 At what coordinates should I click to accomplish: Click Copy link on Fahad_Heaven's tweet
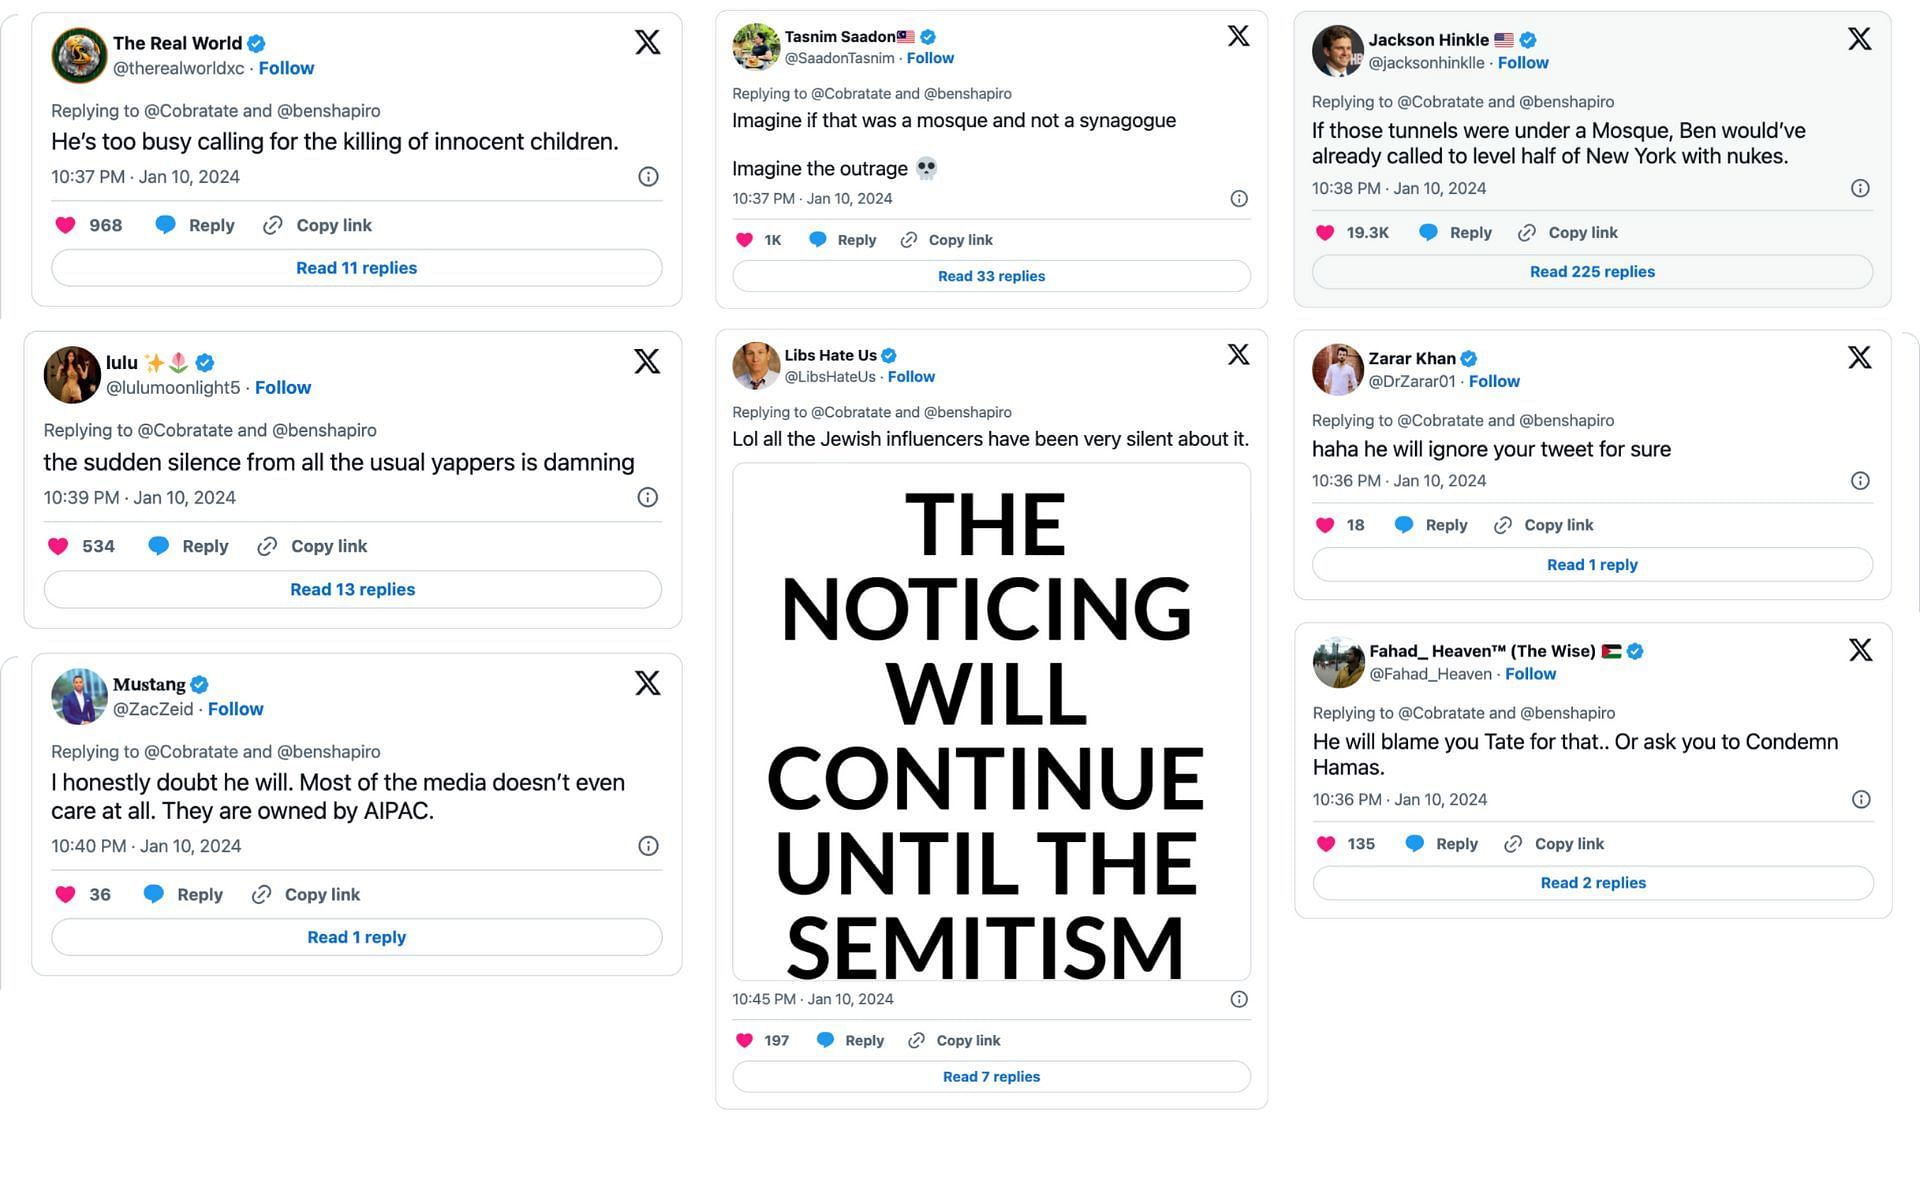1569,844
